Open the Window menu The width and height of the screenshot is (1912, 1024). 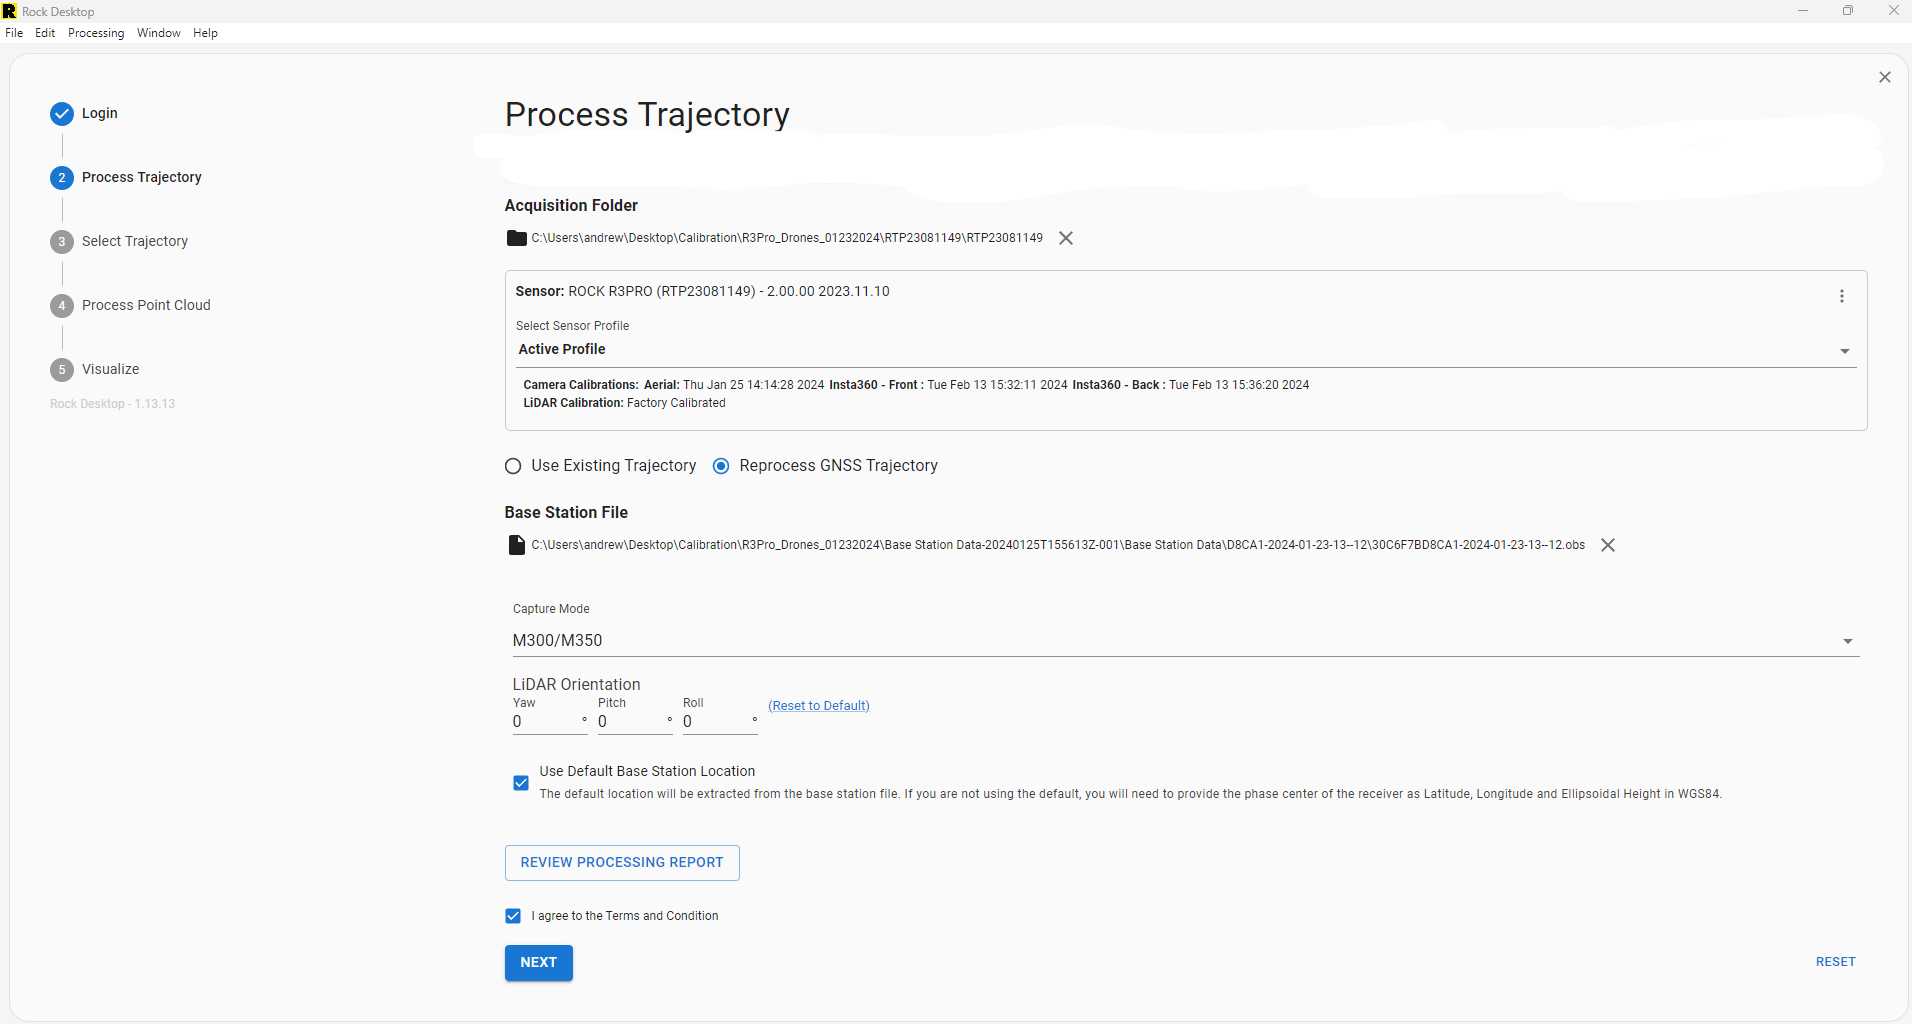click(158, 33)
